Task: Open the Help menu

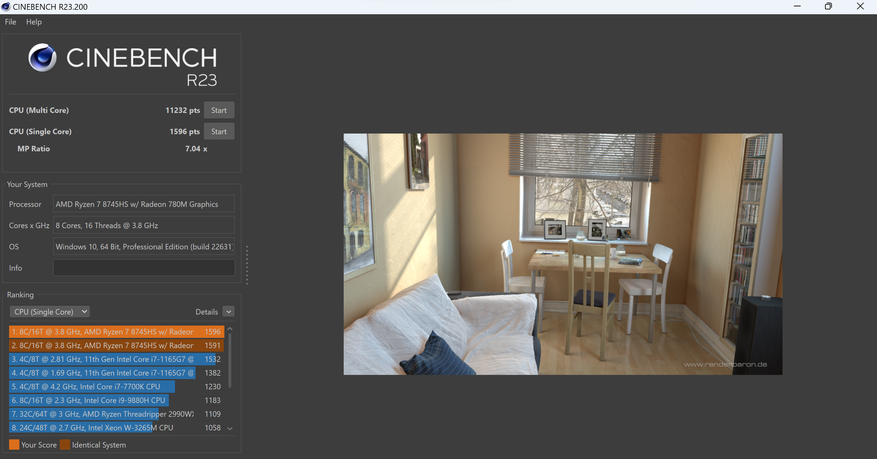Action: coord(34,22)
